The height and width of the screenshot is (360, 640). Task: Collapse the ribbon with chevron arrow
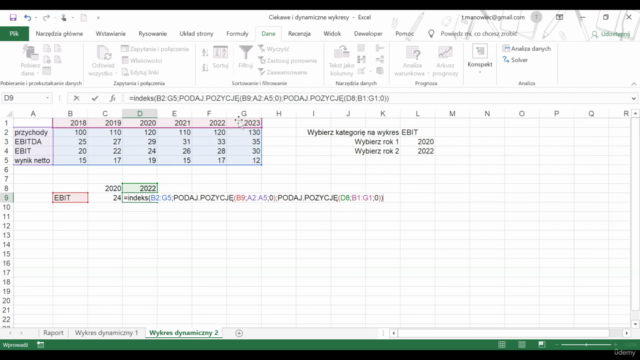click(633, 84)
